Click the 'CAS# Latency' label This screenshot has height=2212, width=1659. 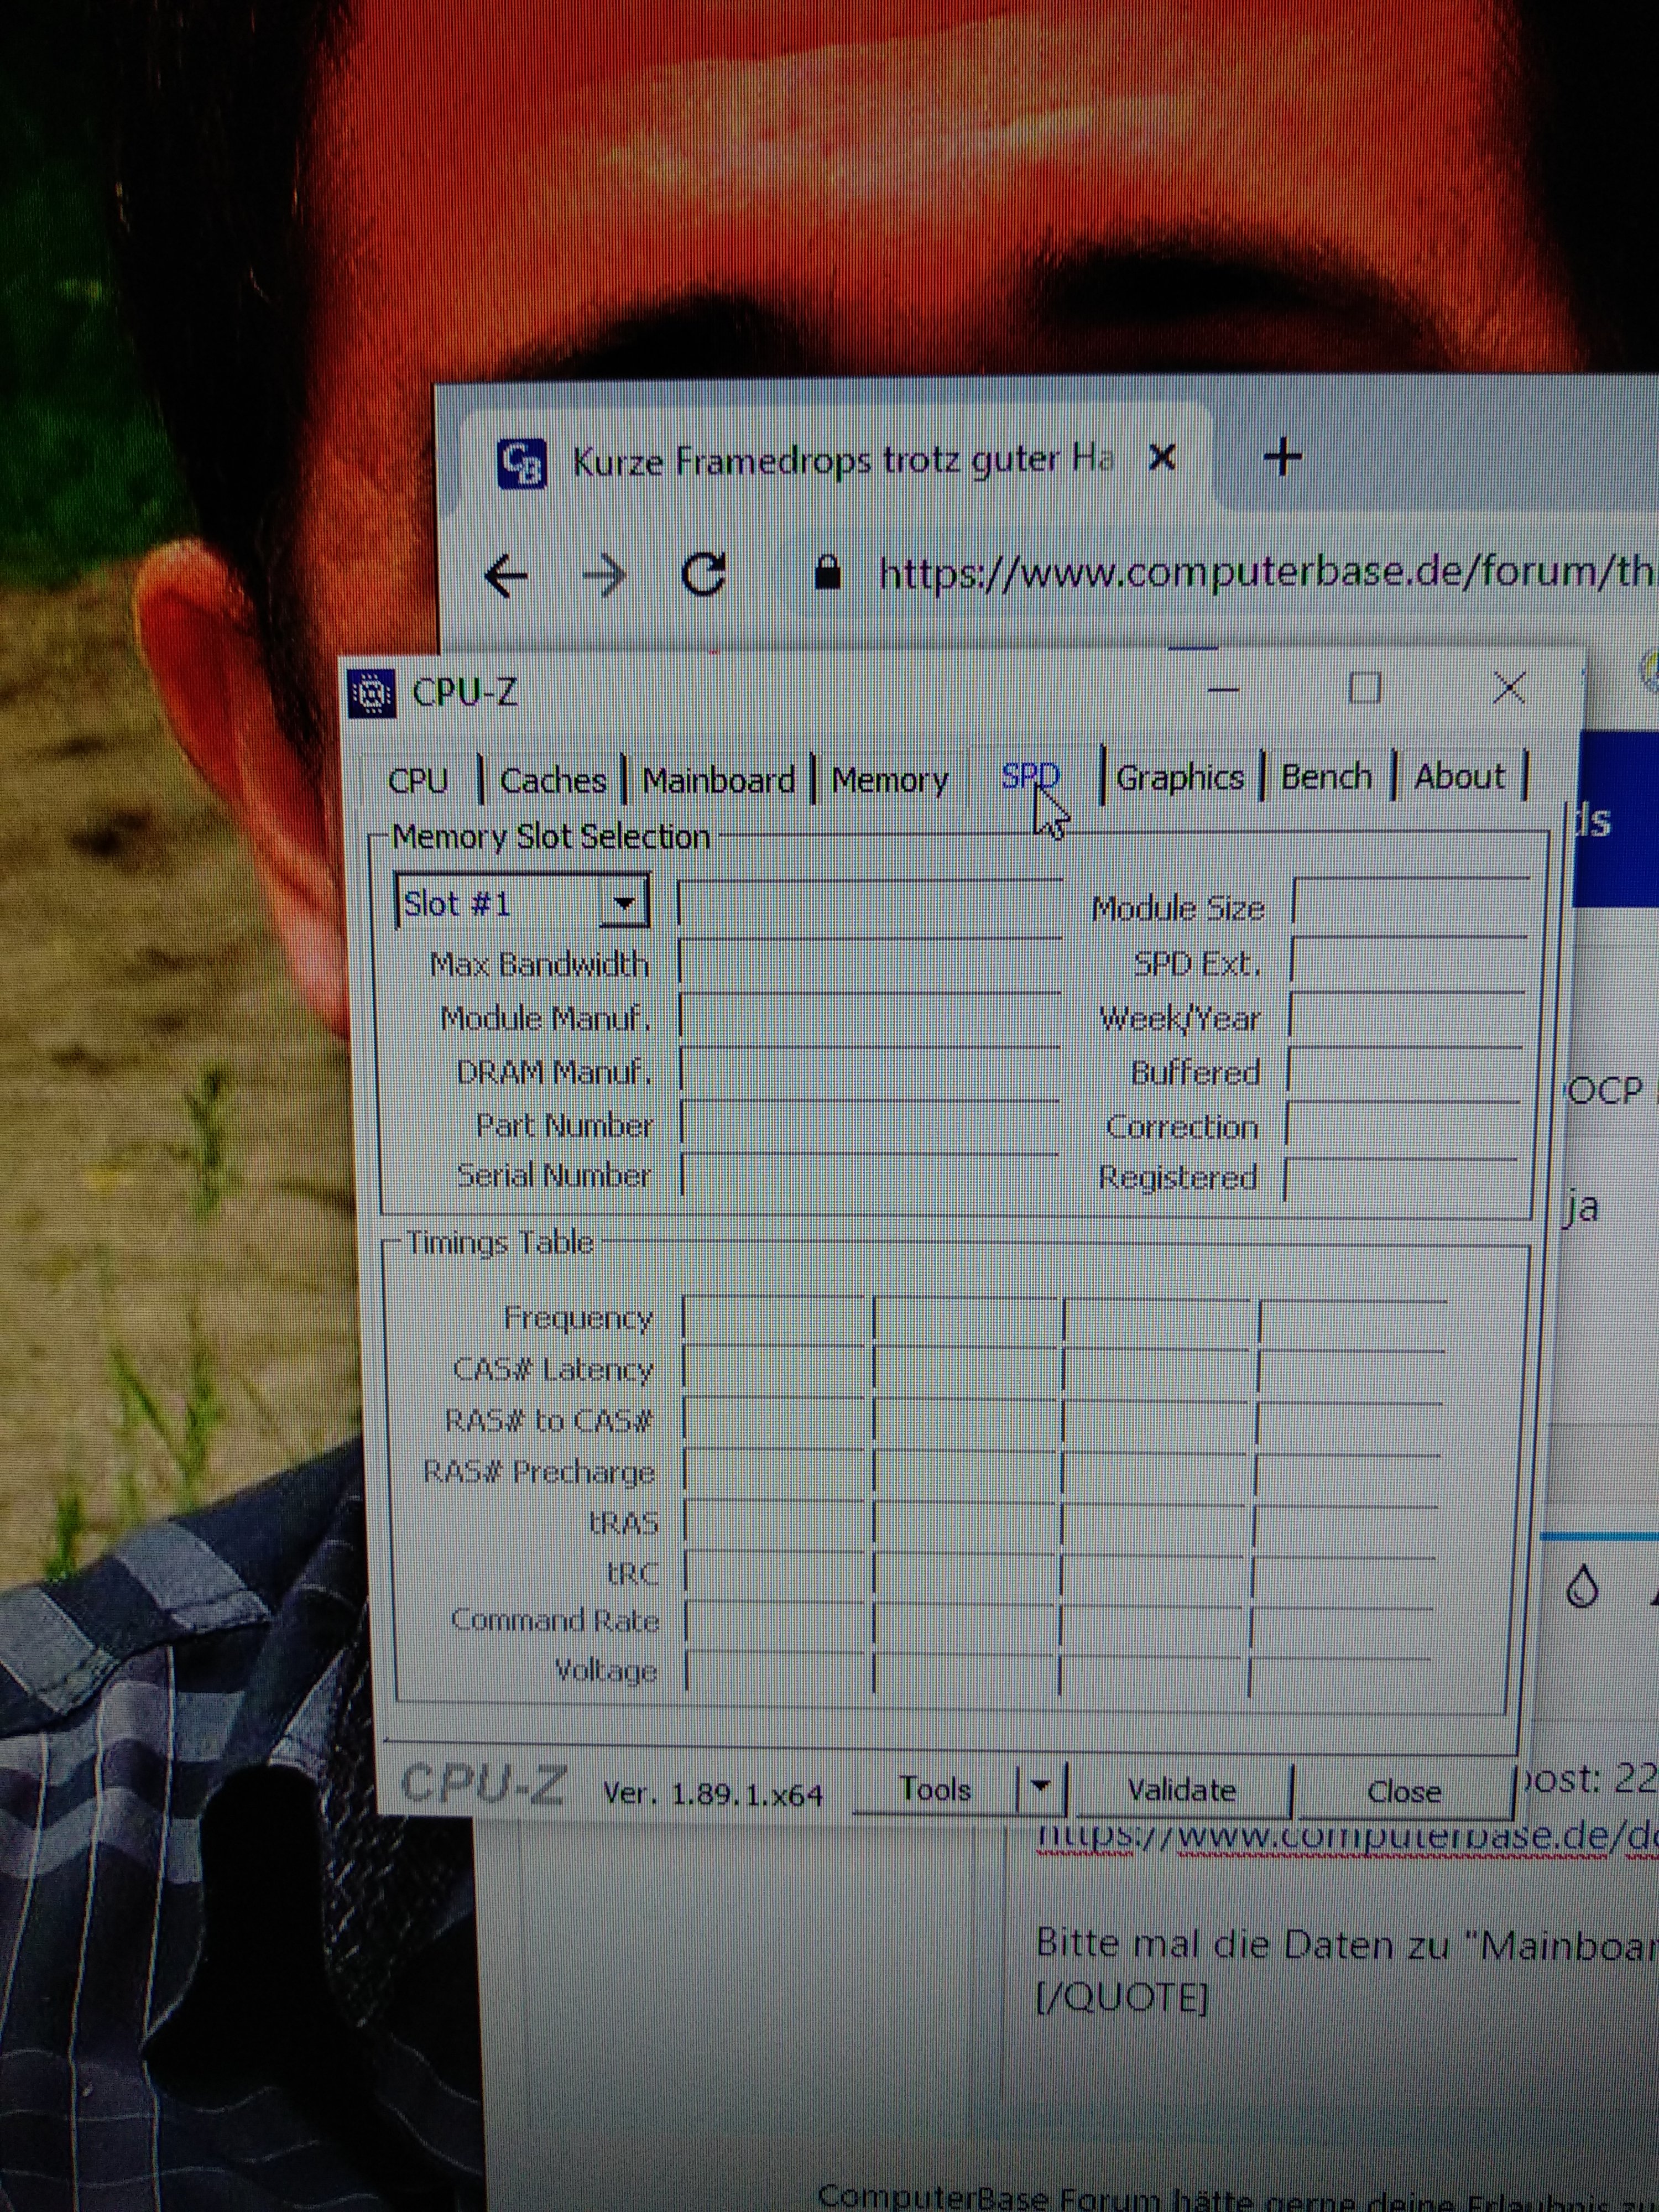click(553, 1369)
